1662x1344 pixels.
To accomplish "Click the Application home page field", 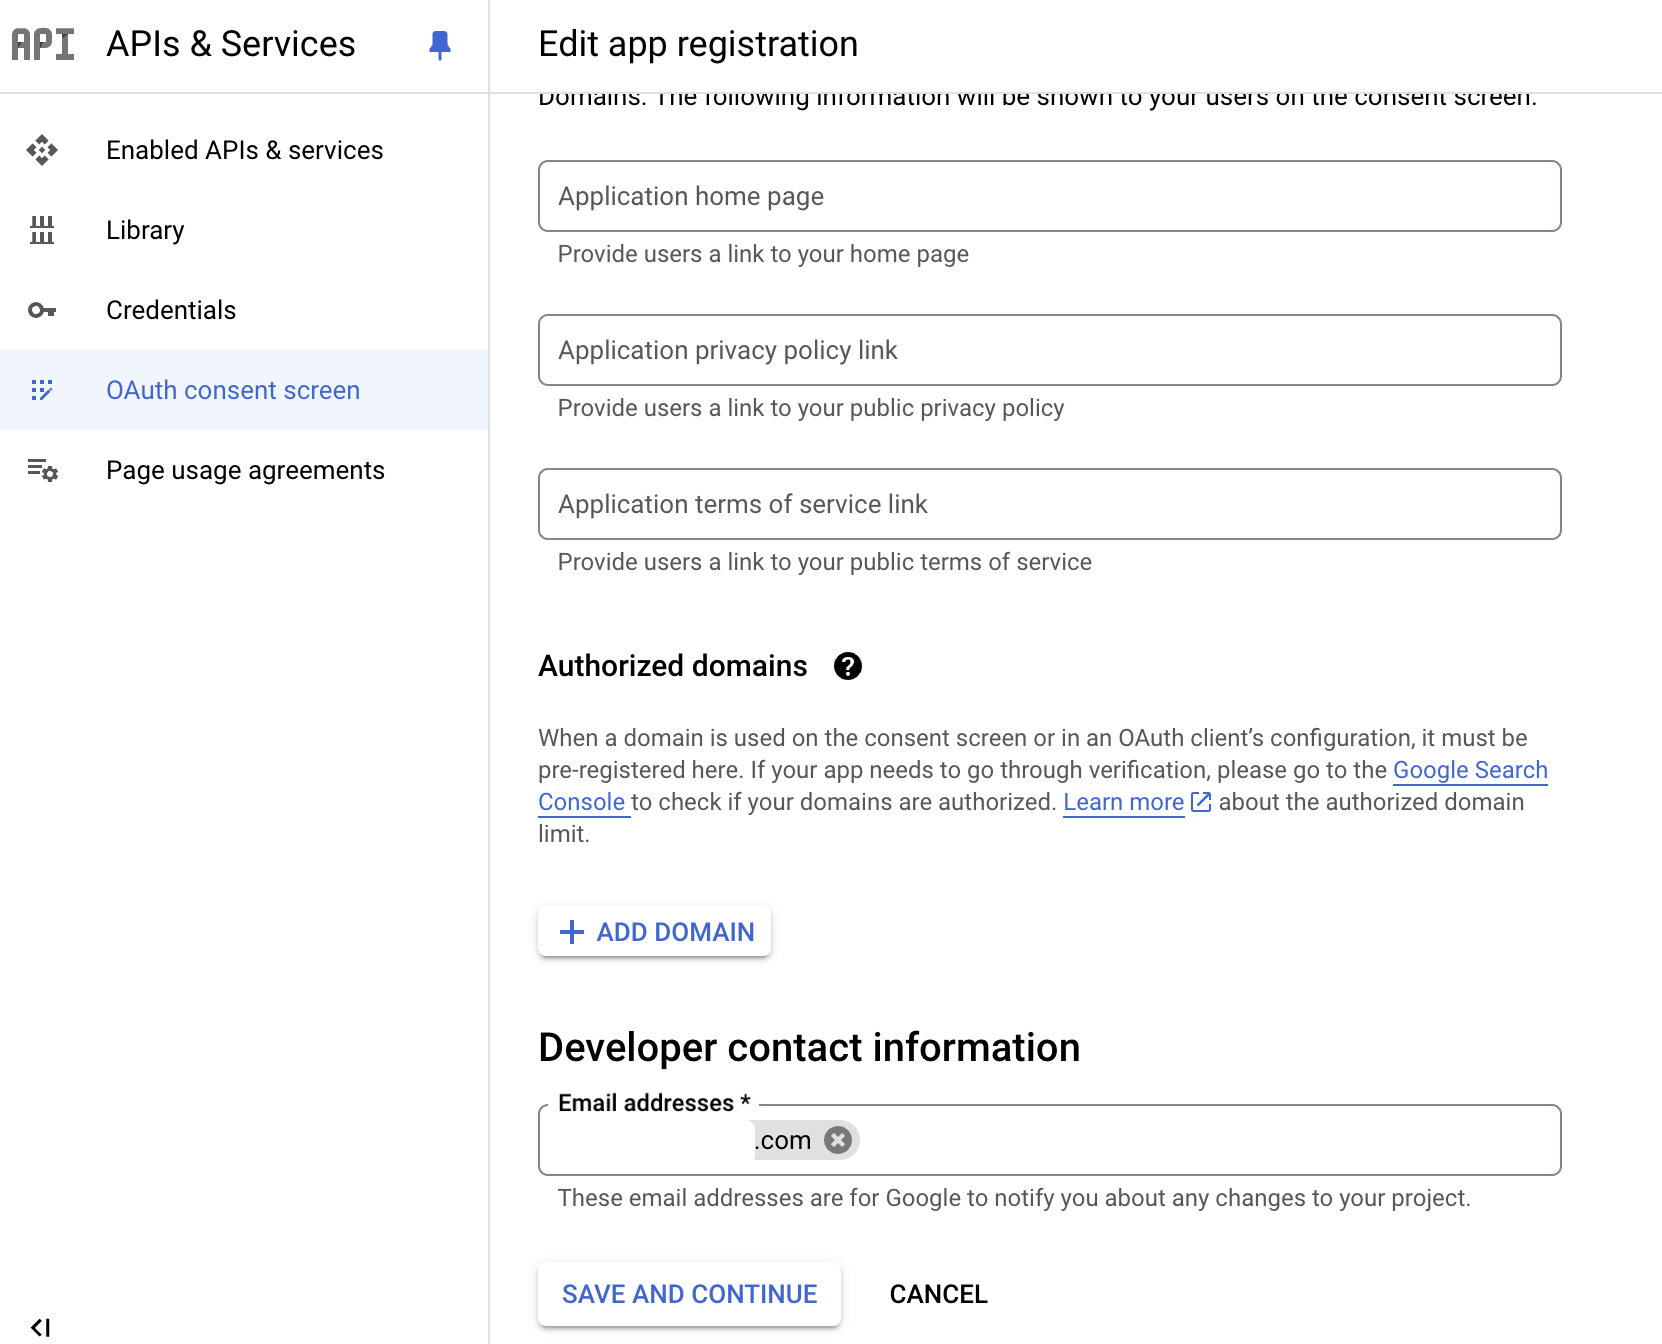I will [x=1048, y=196].
